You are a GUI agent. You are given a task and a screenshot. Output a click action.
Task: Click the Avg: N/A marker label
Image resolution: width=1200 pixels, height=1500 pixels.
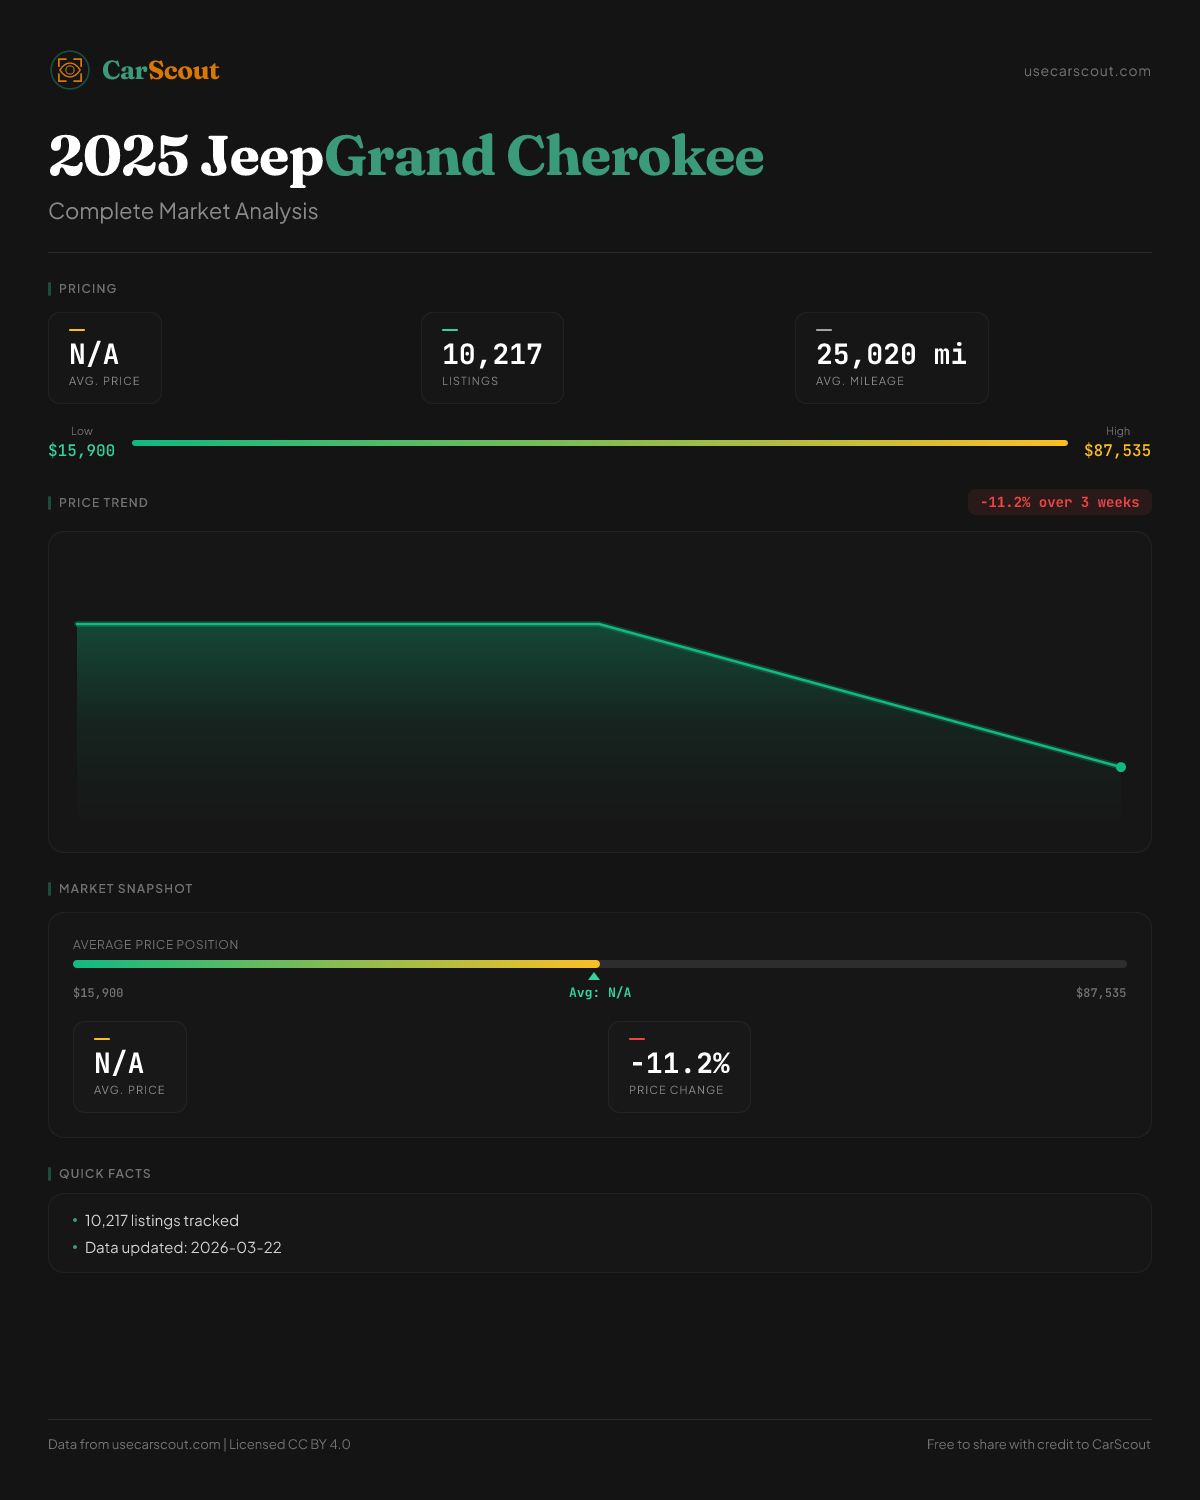[600, 993]
